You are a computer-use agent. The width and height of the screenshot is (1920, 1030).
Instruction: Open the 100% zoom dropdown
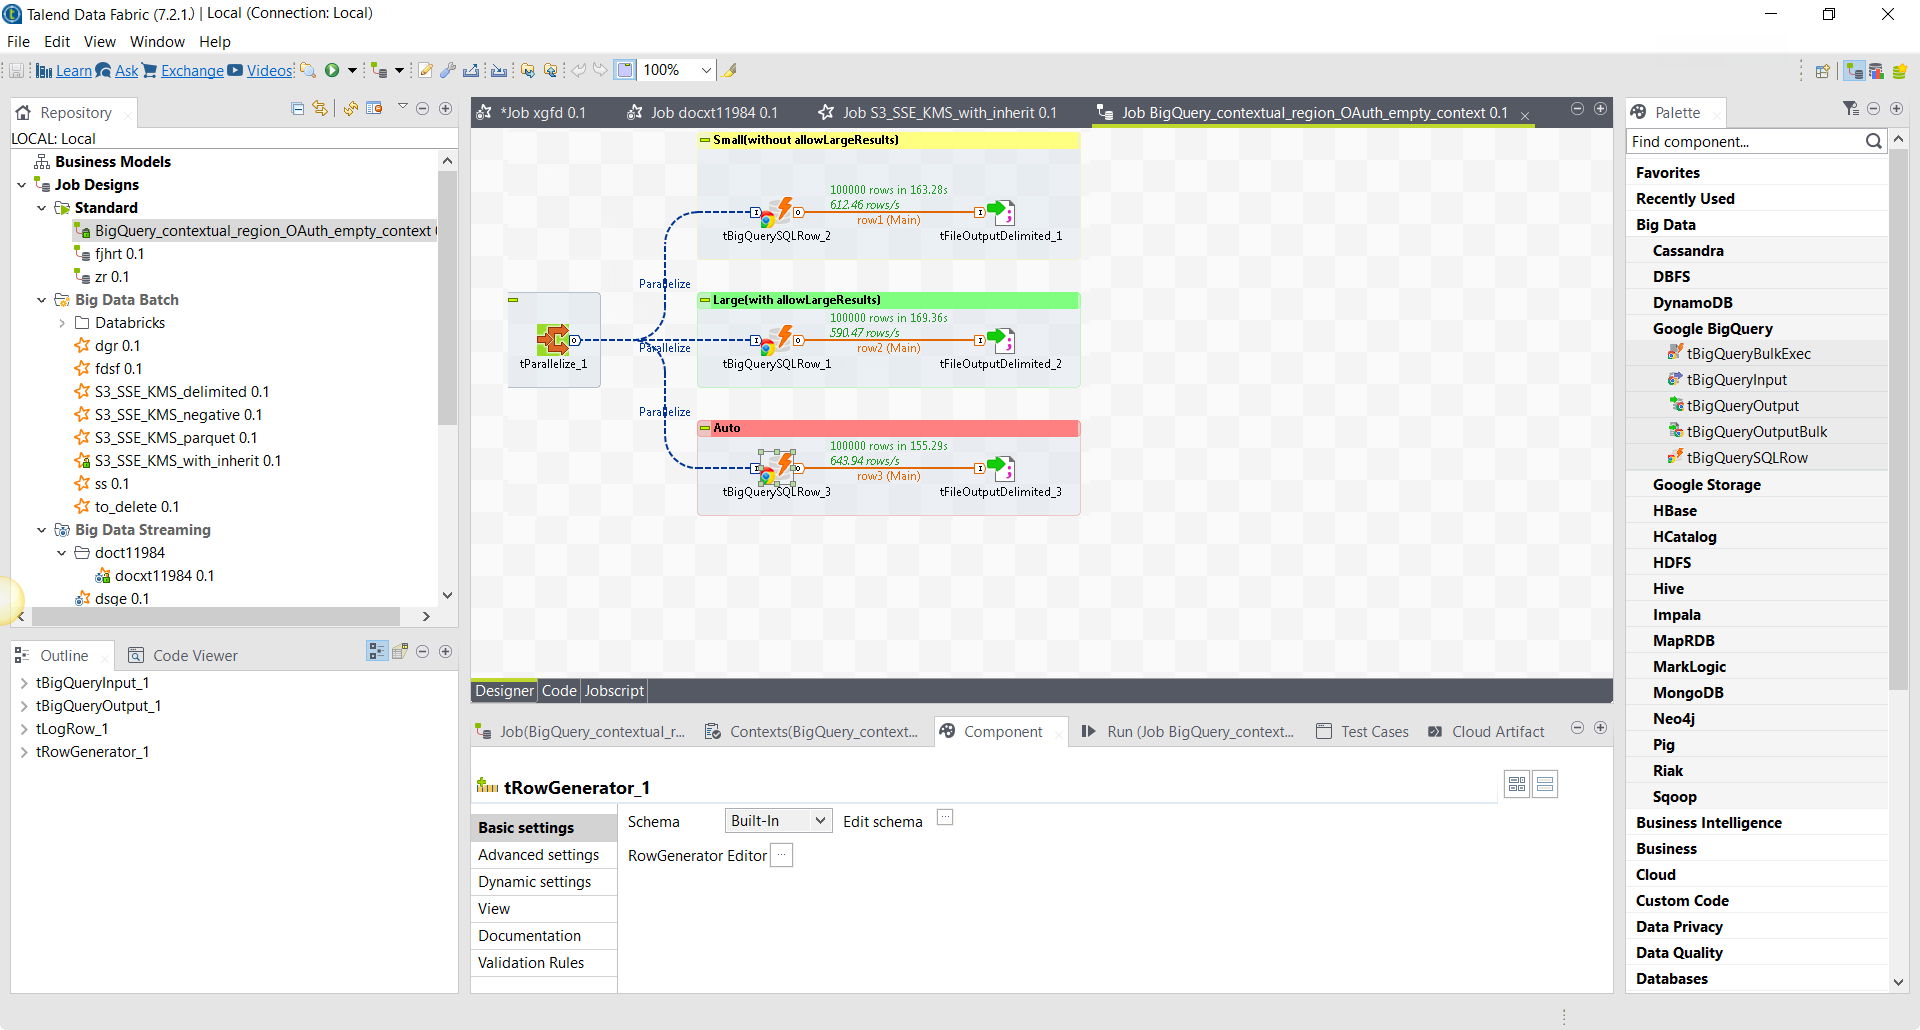(x=706, y=70)
